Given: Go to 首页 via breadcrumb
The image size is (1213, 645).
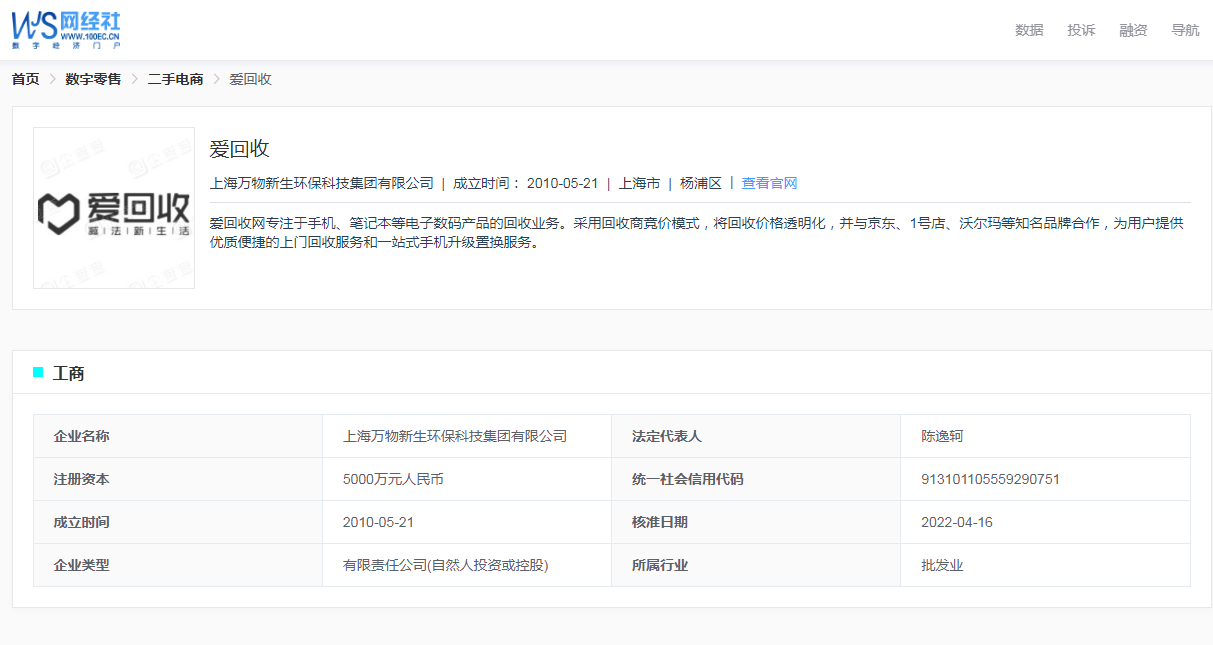Looking at the screenshot, I should tap(26, 79).
